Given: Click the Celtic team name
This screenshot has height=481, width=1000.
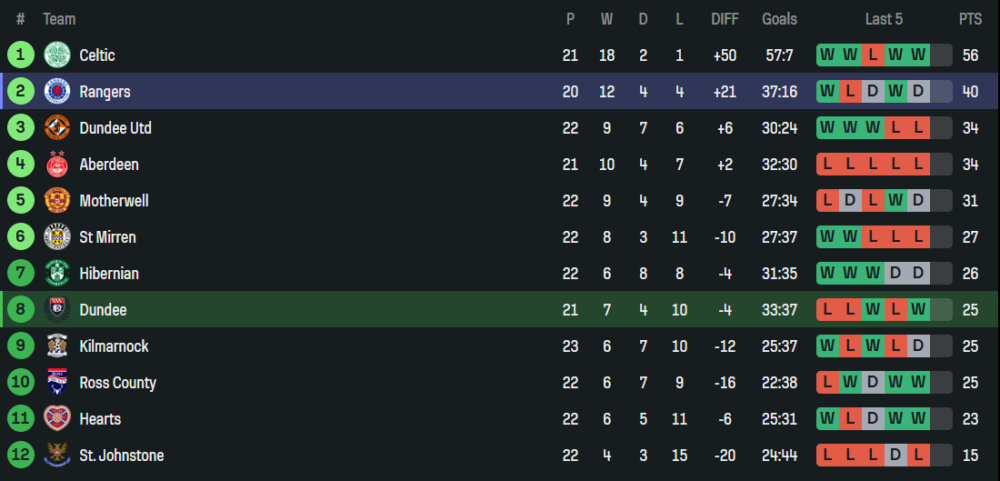Looking at the screenshot, I should pyautogui.click(x=97, y=55).
